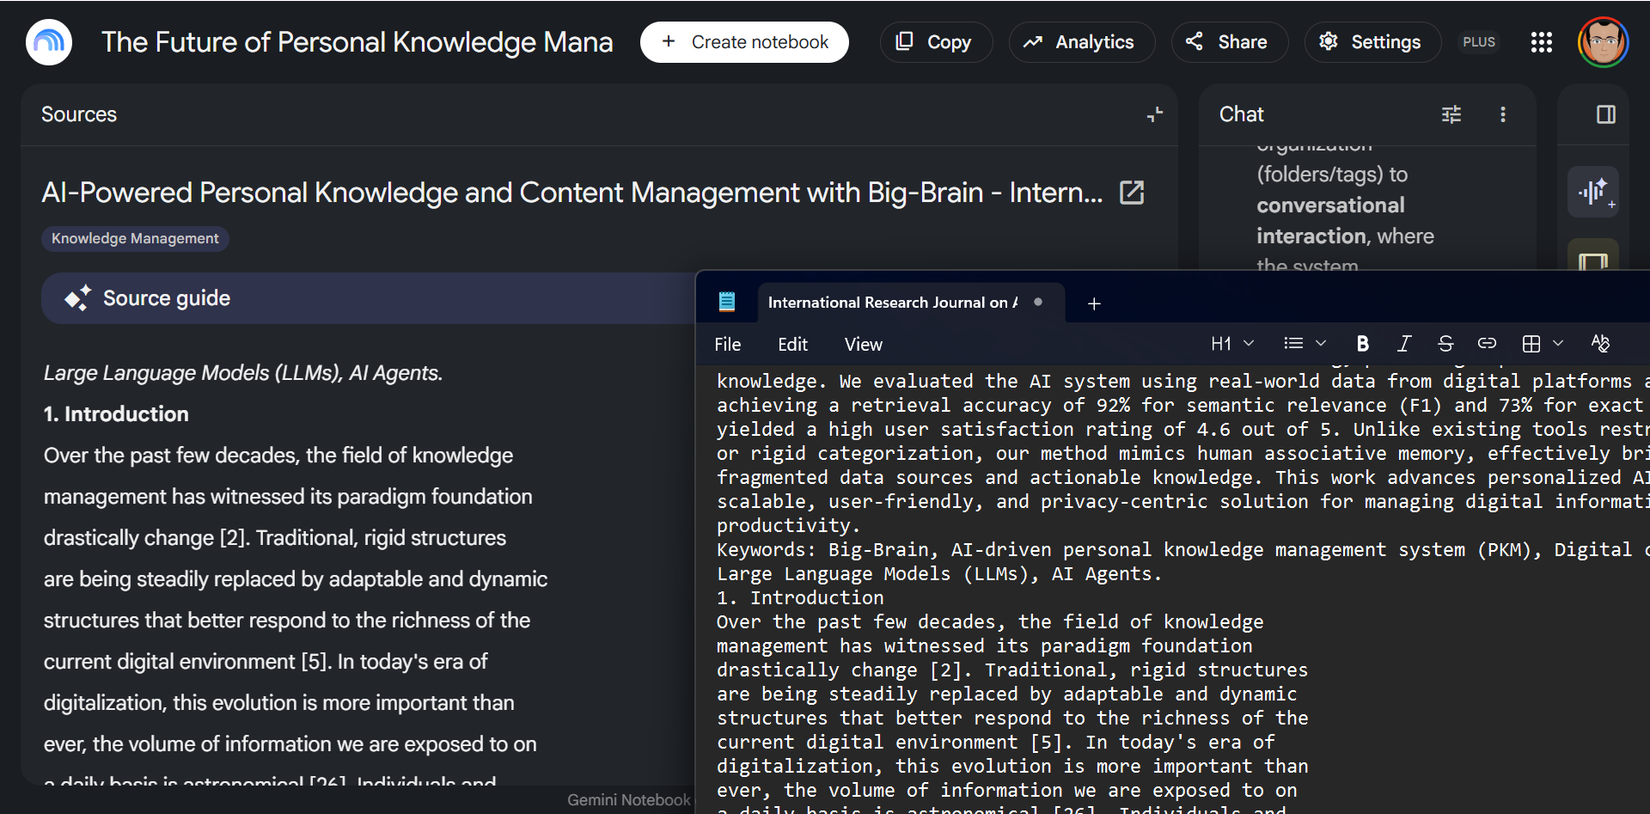Open source in new window icon
This screenshot has width=1650, height=814.
click(1132, 192)
